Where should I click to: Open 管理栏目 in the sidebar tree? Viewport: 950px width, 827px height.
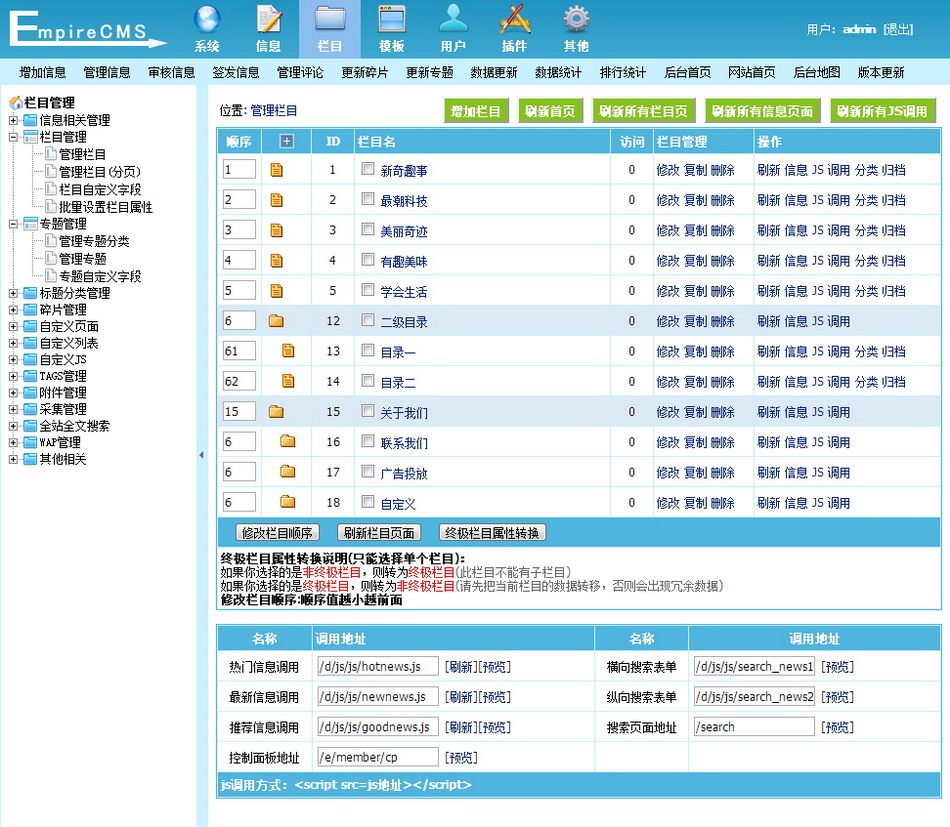pyautogui.click(x=82, y=154)
